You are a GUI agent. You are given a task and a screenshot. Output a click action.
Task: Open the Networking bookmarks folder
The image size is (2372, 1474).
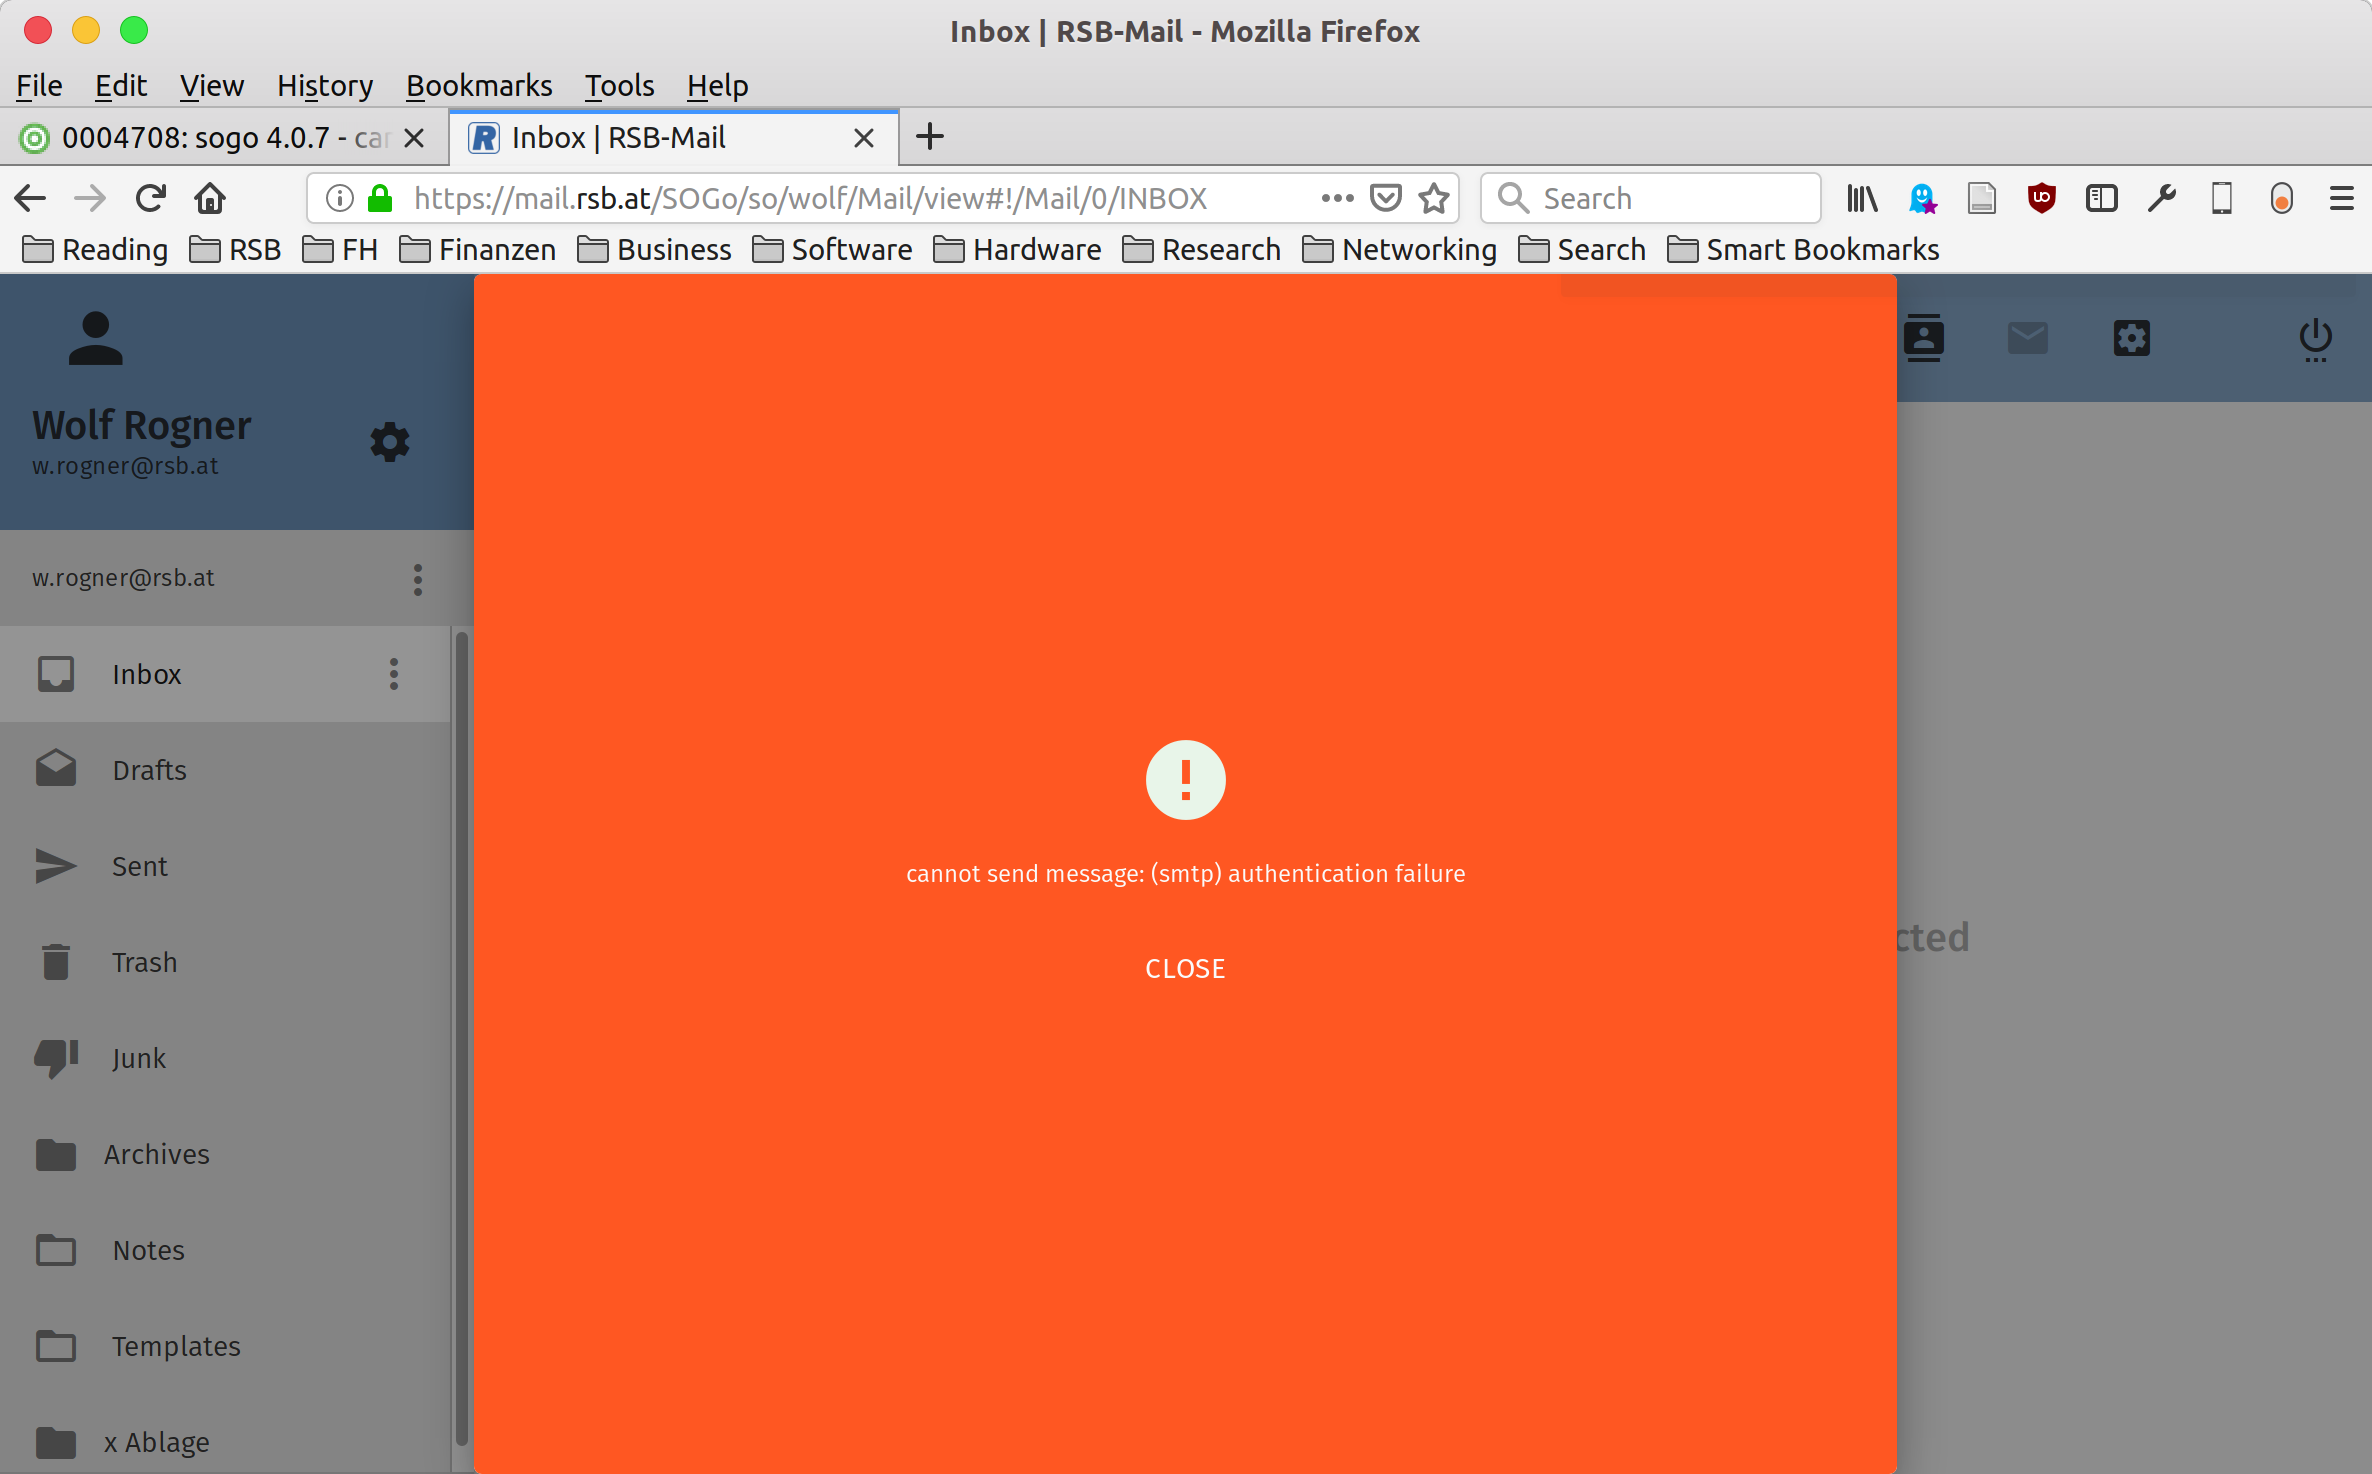1399,249
